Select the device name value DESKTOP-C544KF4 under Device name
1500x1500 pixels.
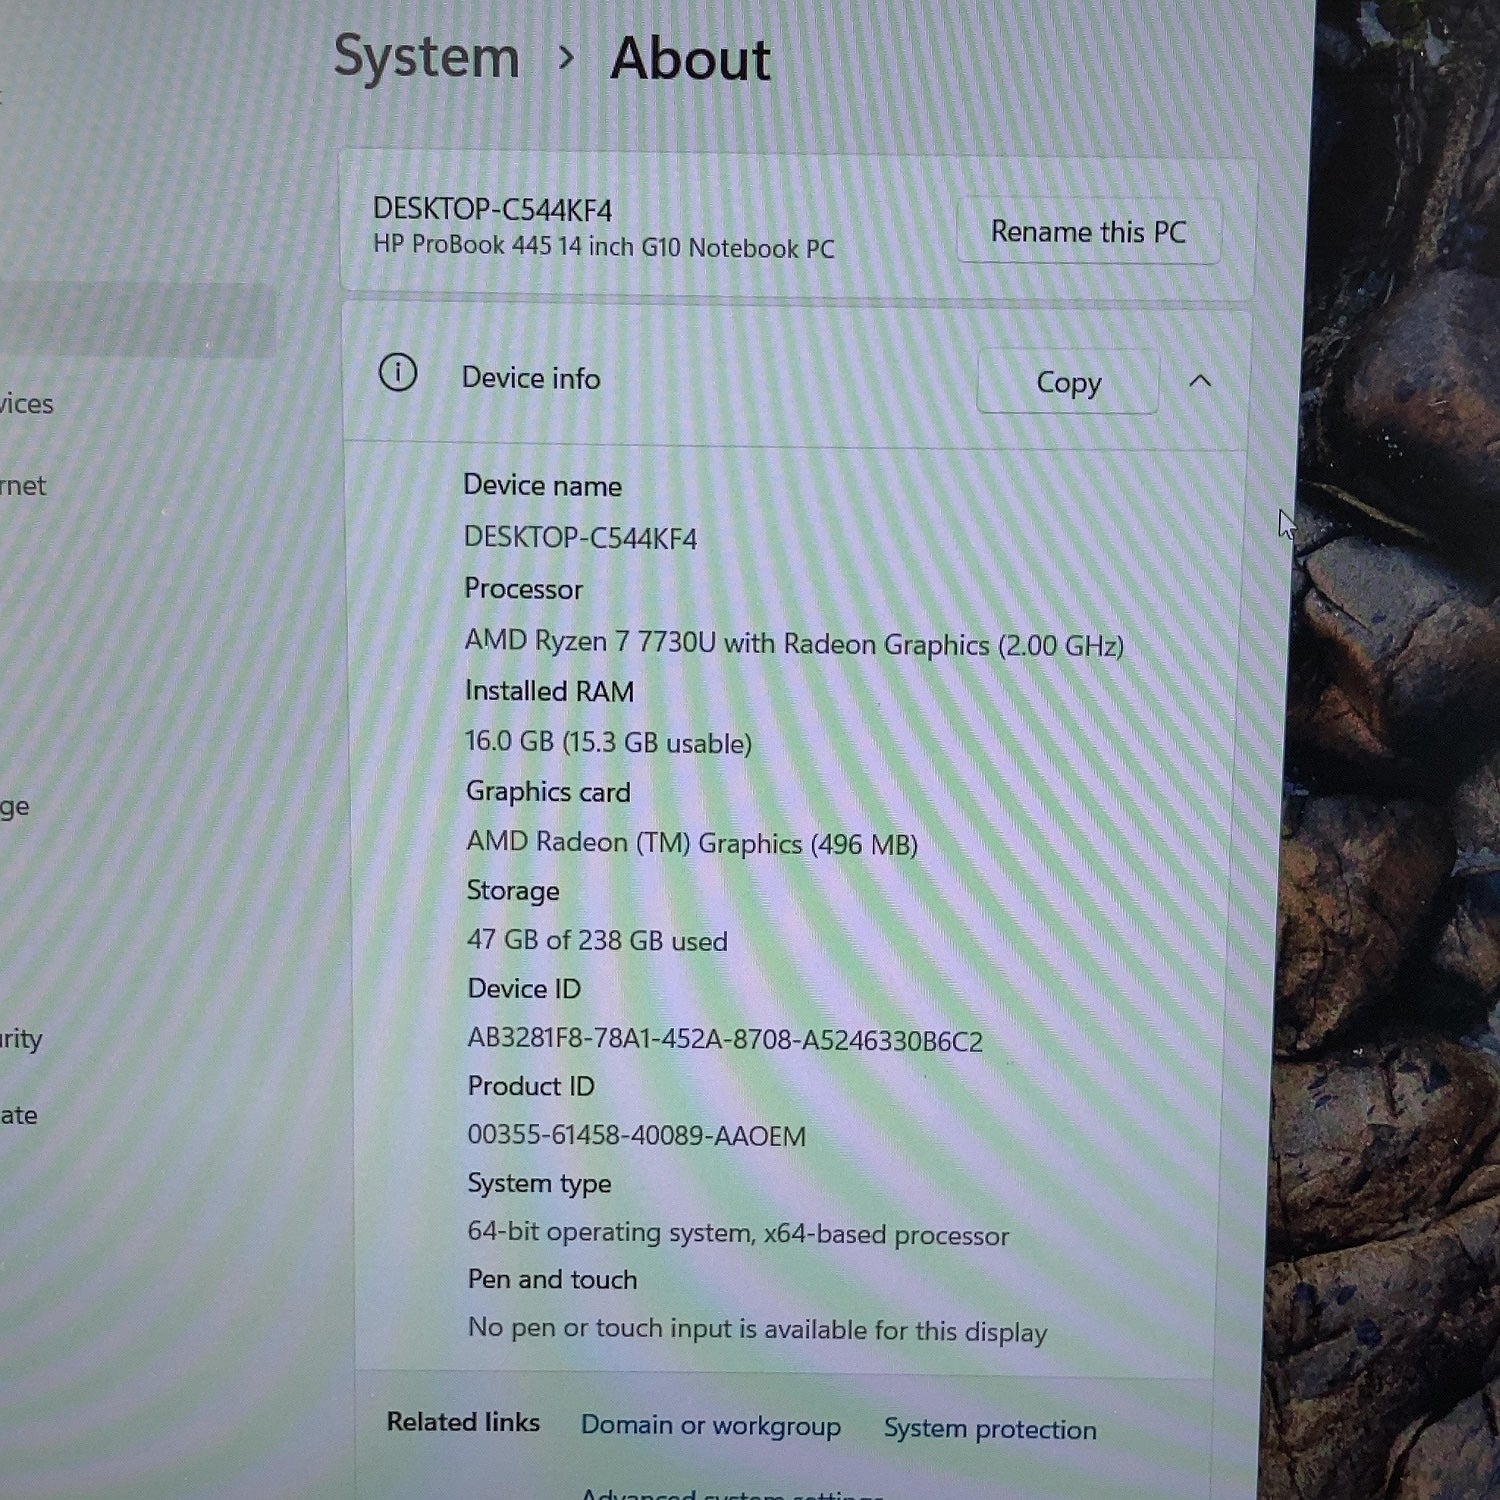580,538
